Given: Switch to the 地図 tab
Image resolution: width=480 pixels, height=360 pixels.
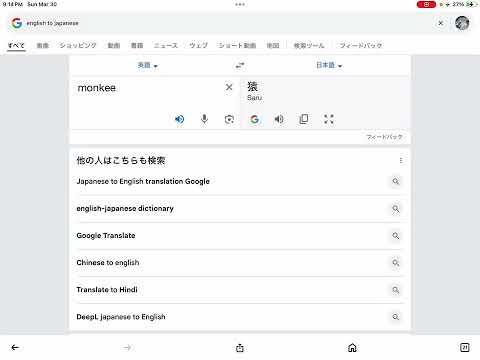Looking at the screenshot, I should click(x=273, y=45).
